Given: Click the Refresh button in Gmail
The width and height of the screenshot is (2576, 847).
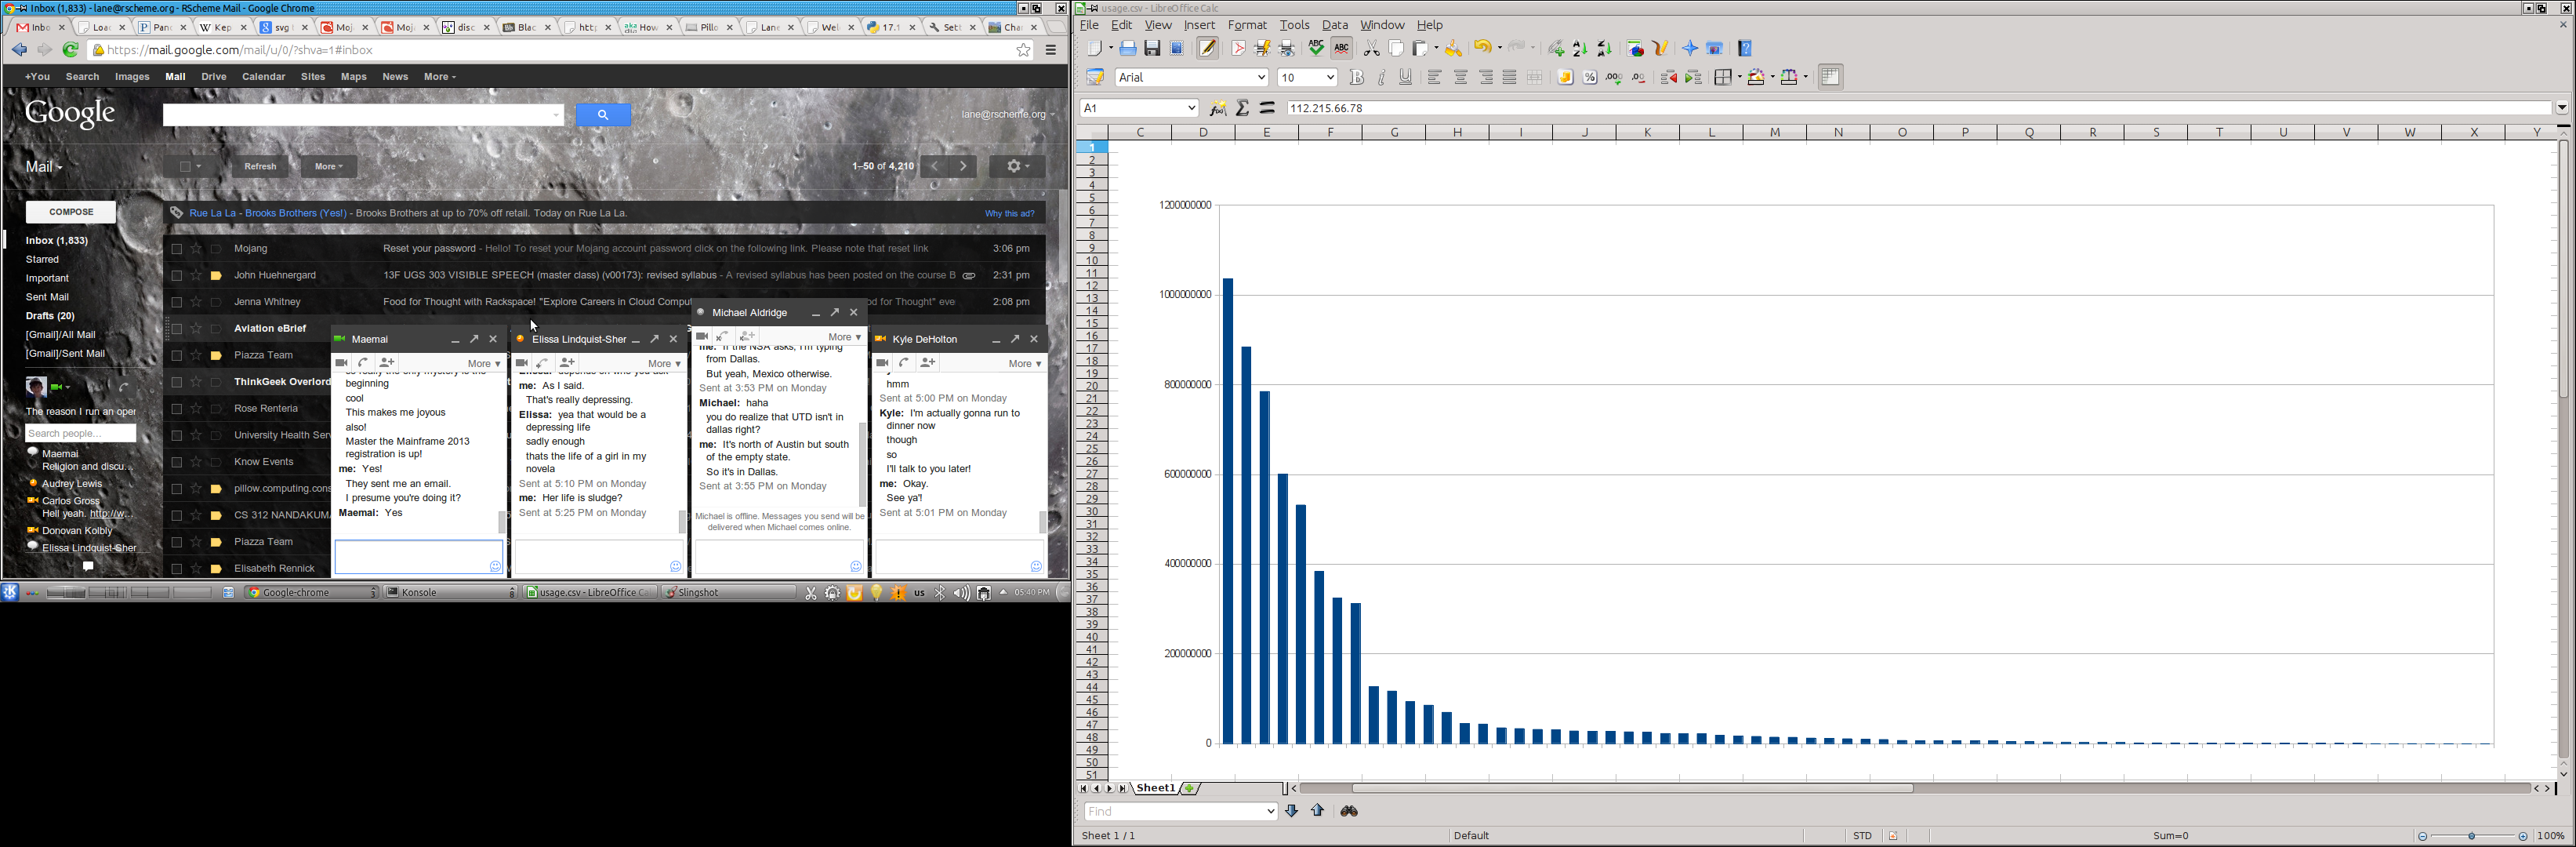Looking at the screenshot, I should pyautogui.click(x=260, y=167).
